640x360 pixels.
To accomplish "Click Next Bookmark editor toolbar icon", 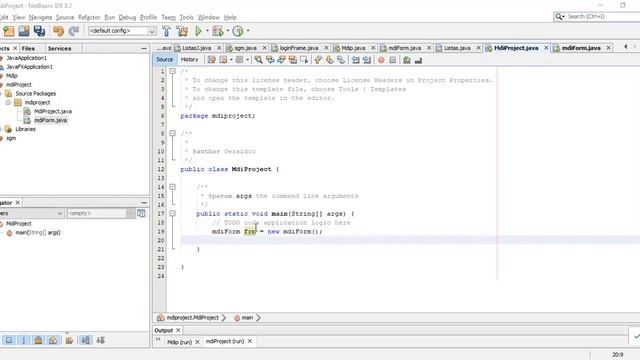I will point(329,60).
